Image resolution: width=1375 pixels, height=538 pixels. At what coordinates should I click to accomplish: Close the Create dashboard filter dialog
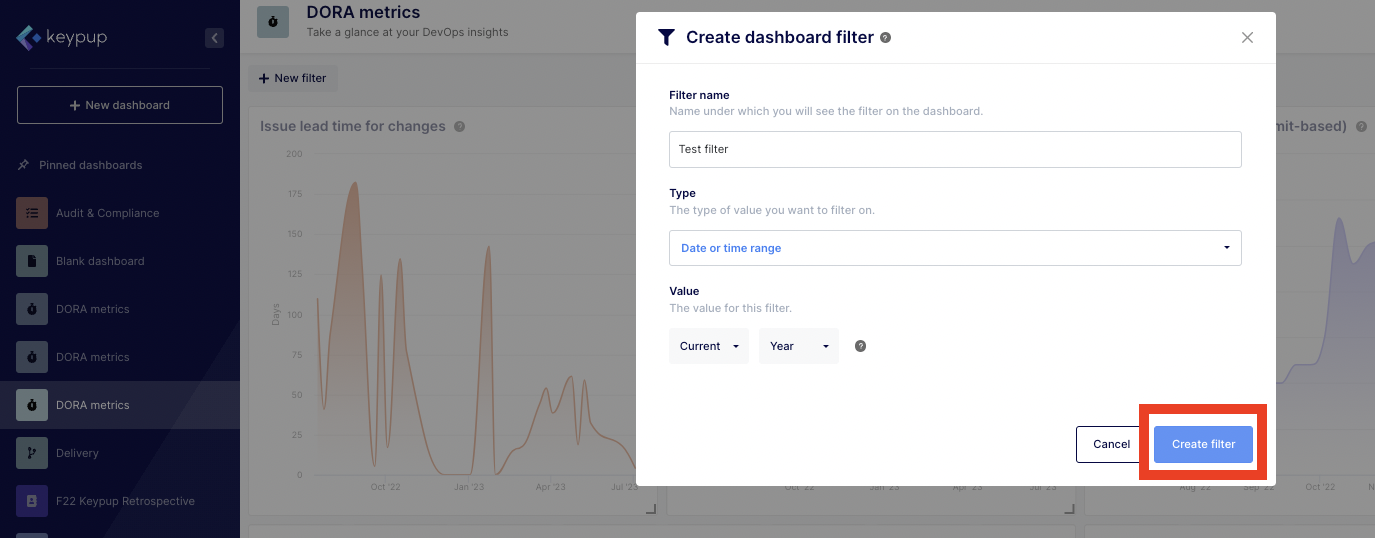coord(1247,38)
